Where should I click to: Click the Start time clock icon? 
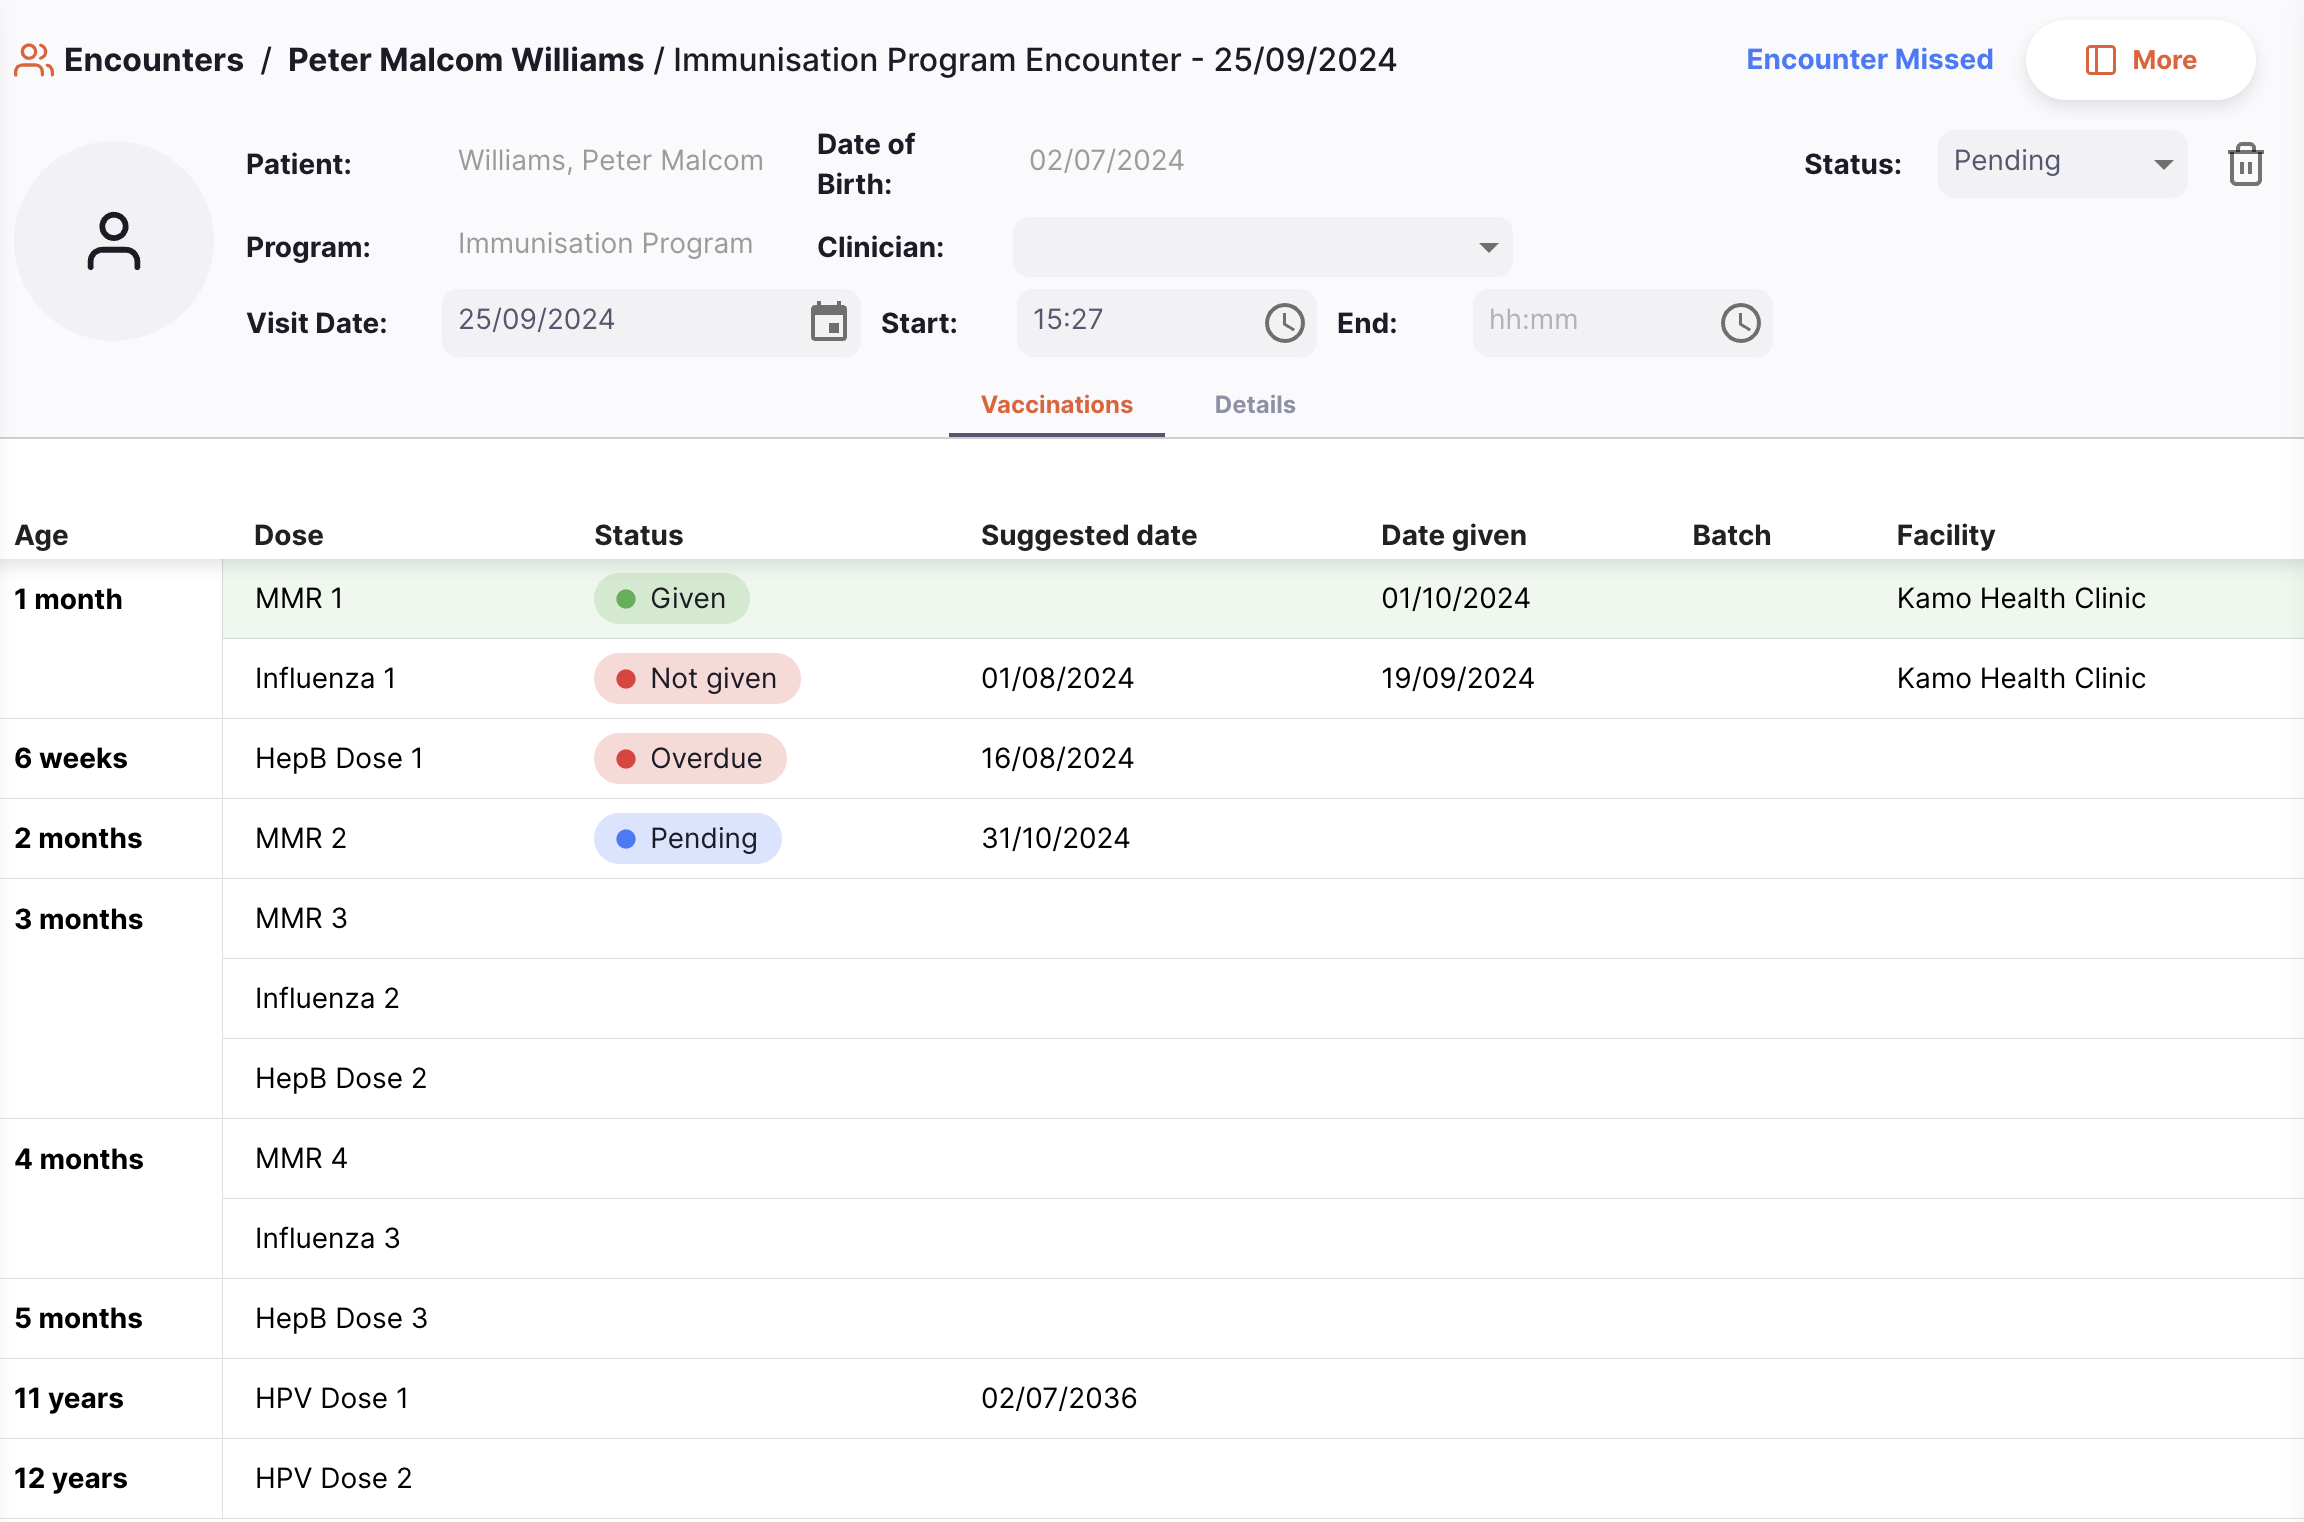pos(1284,322)
